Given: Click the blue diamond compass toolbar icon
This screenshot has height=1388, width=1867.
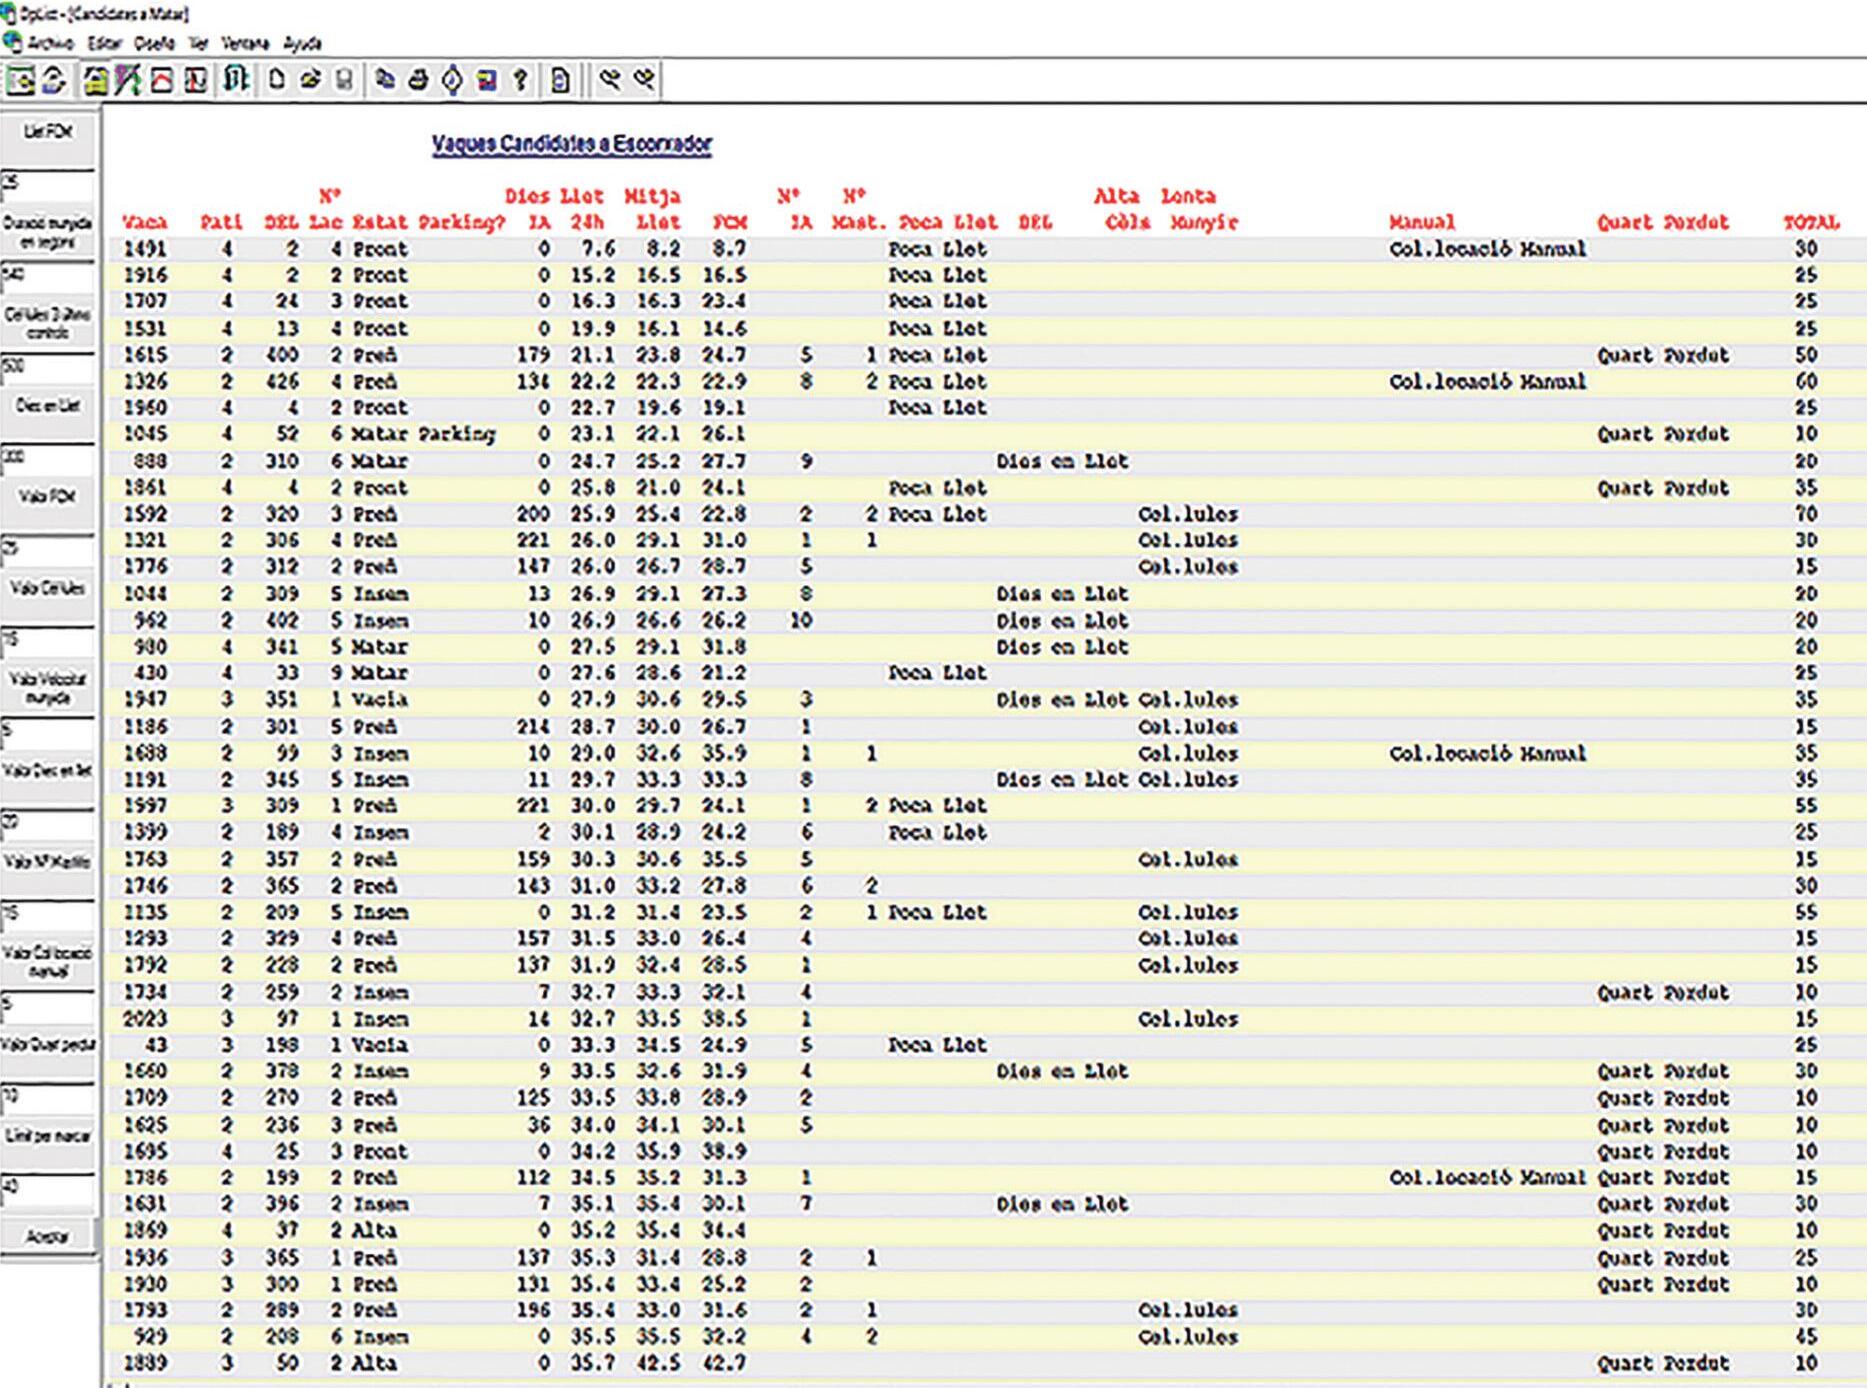Looking at the screenshot, I should (452, 80).
